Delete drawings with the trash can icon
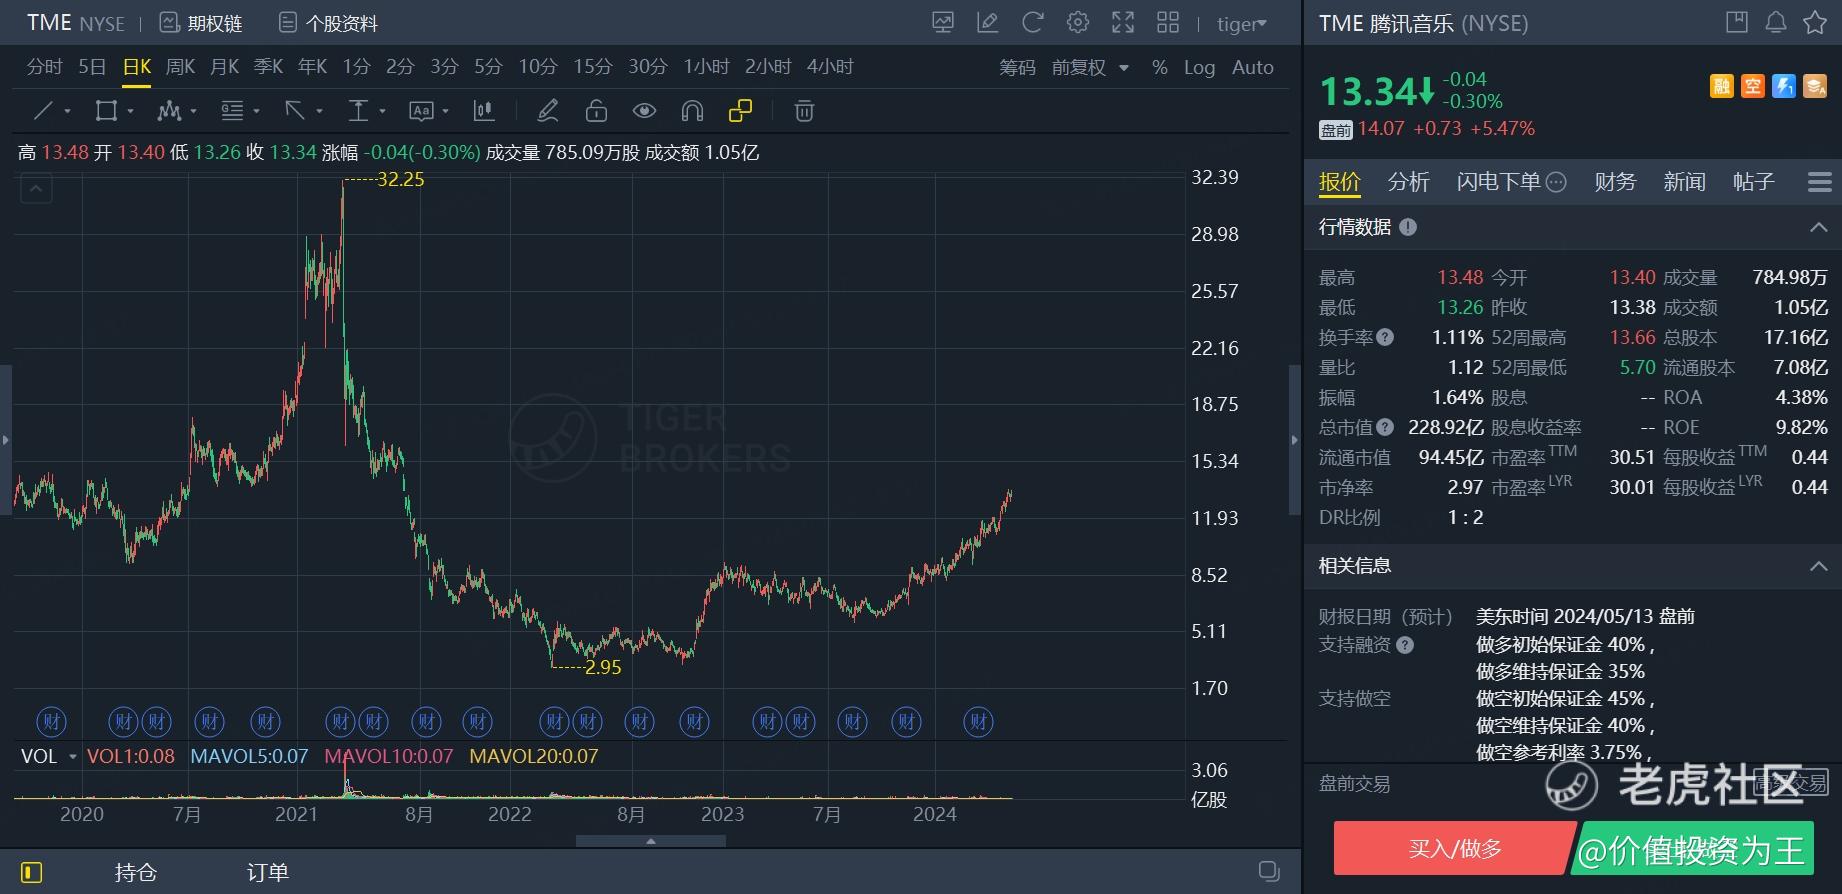The image size is (1842, 894). tap(804, 111)
